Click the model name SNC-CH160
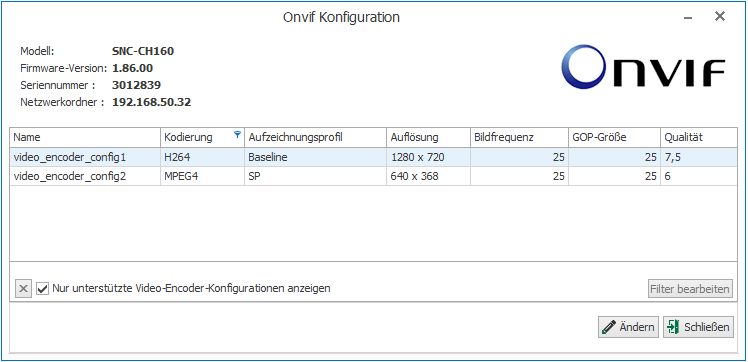 (143, 51)
